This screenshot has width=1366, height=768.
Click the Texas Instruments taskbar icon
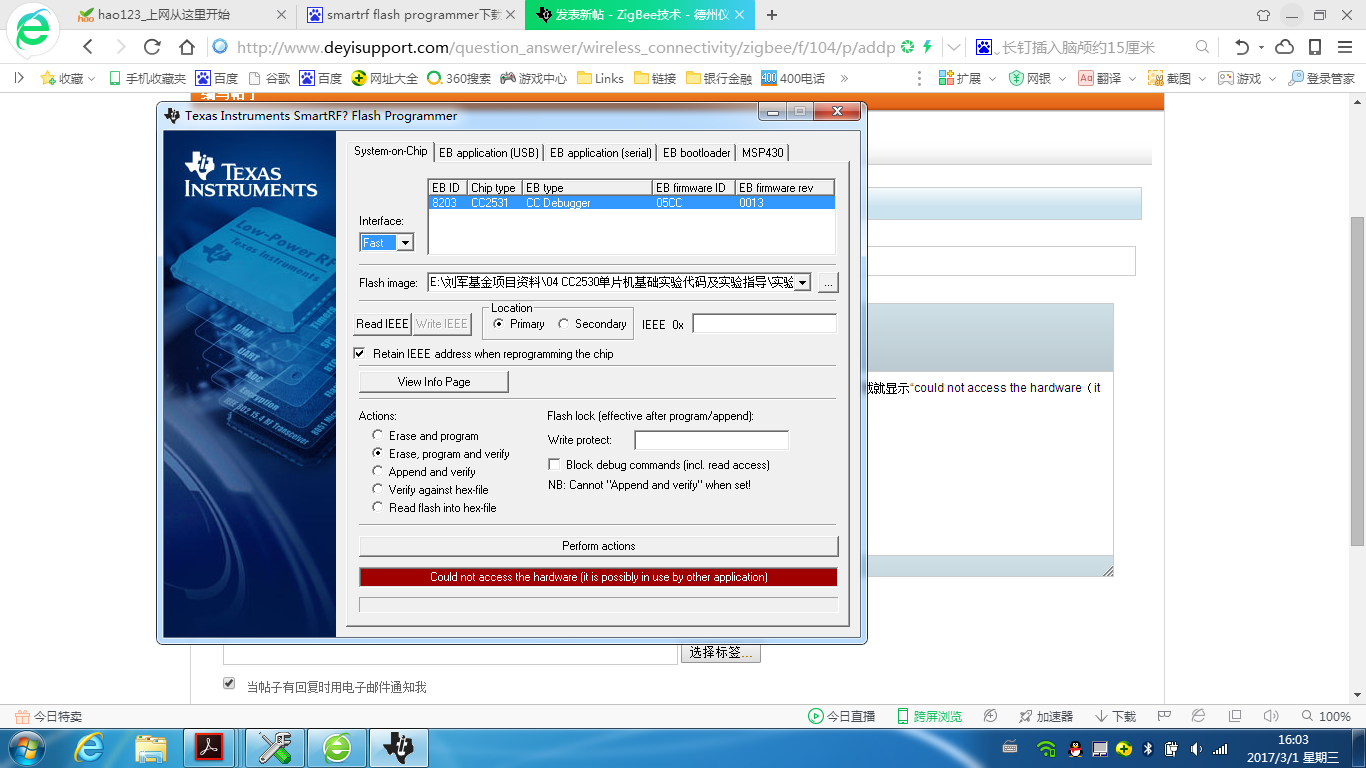[x=399, y=747]
